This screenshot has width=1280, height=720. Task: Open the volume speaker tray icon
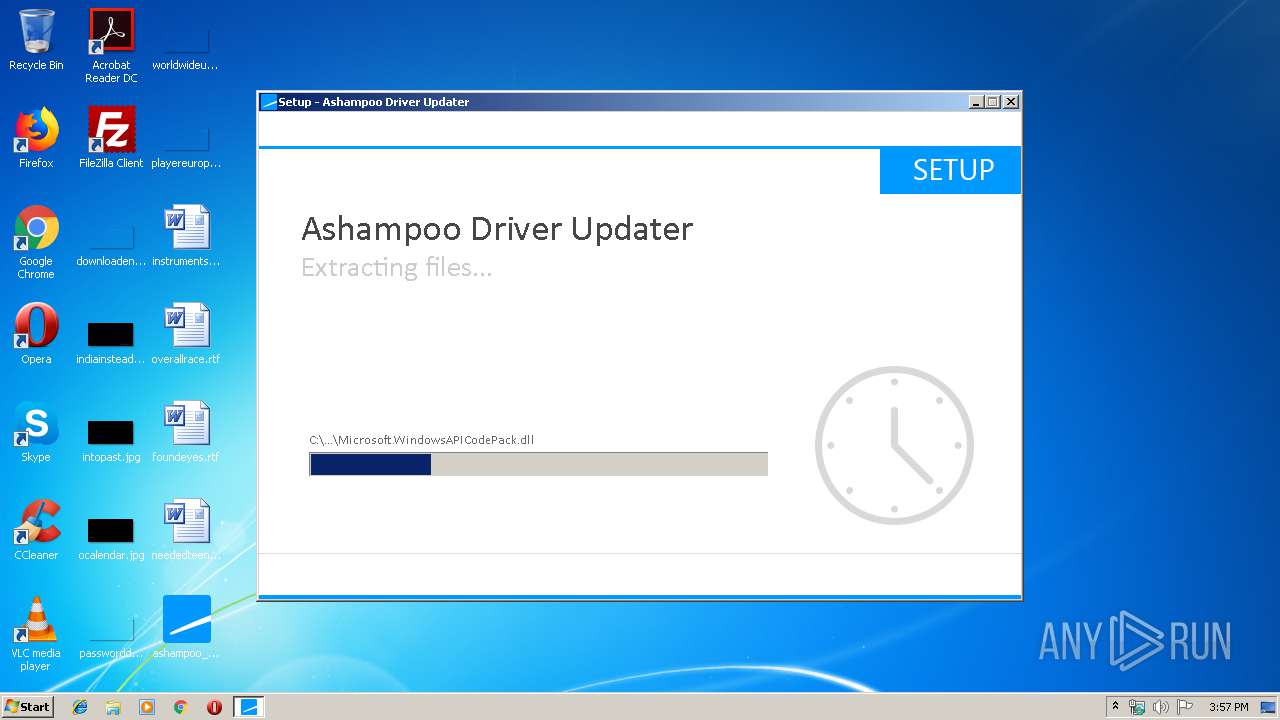click(1161, 707)
